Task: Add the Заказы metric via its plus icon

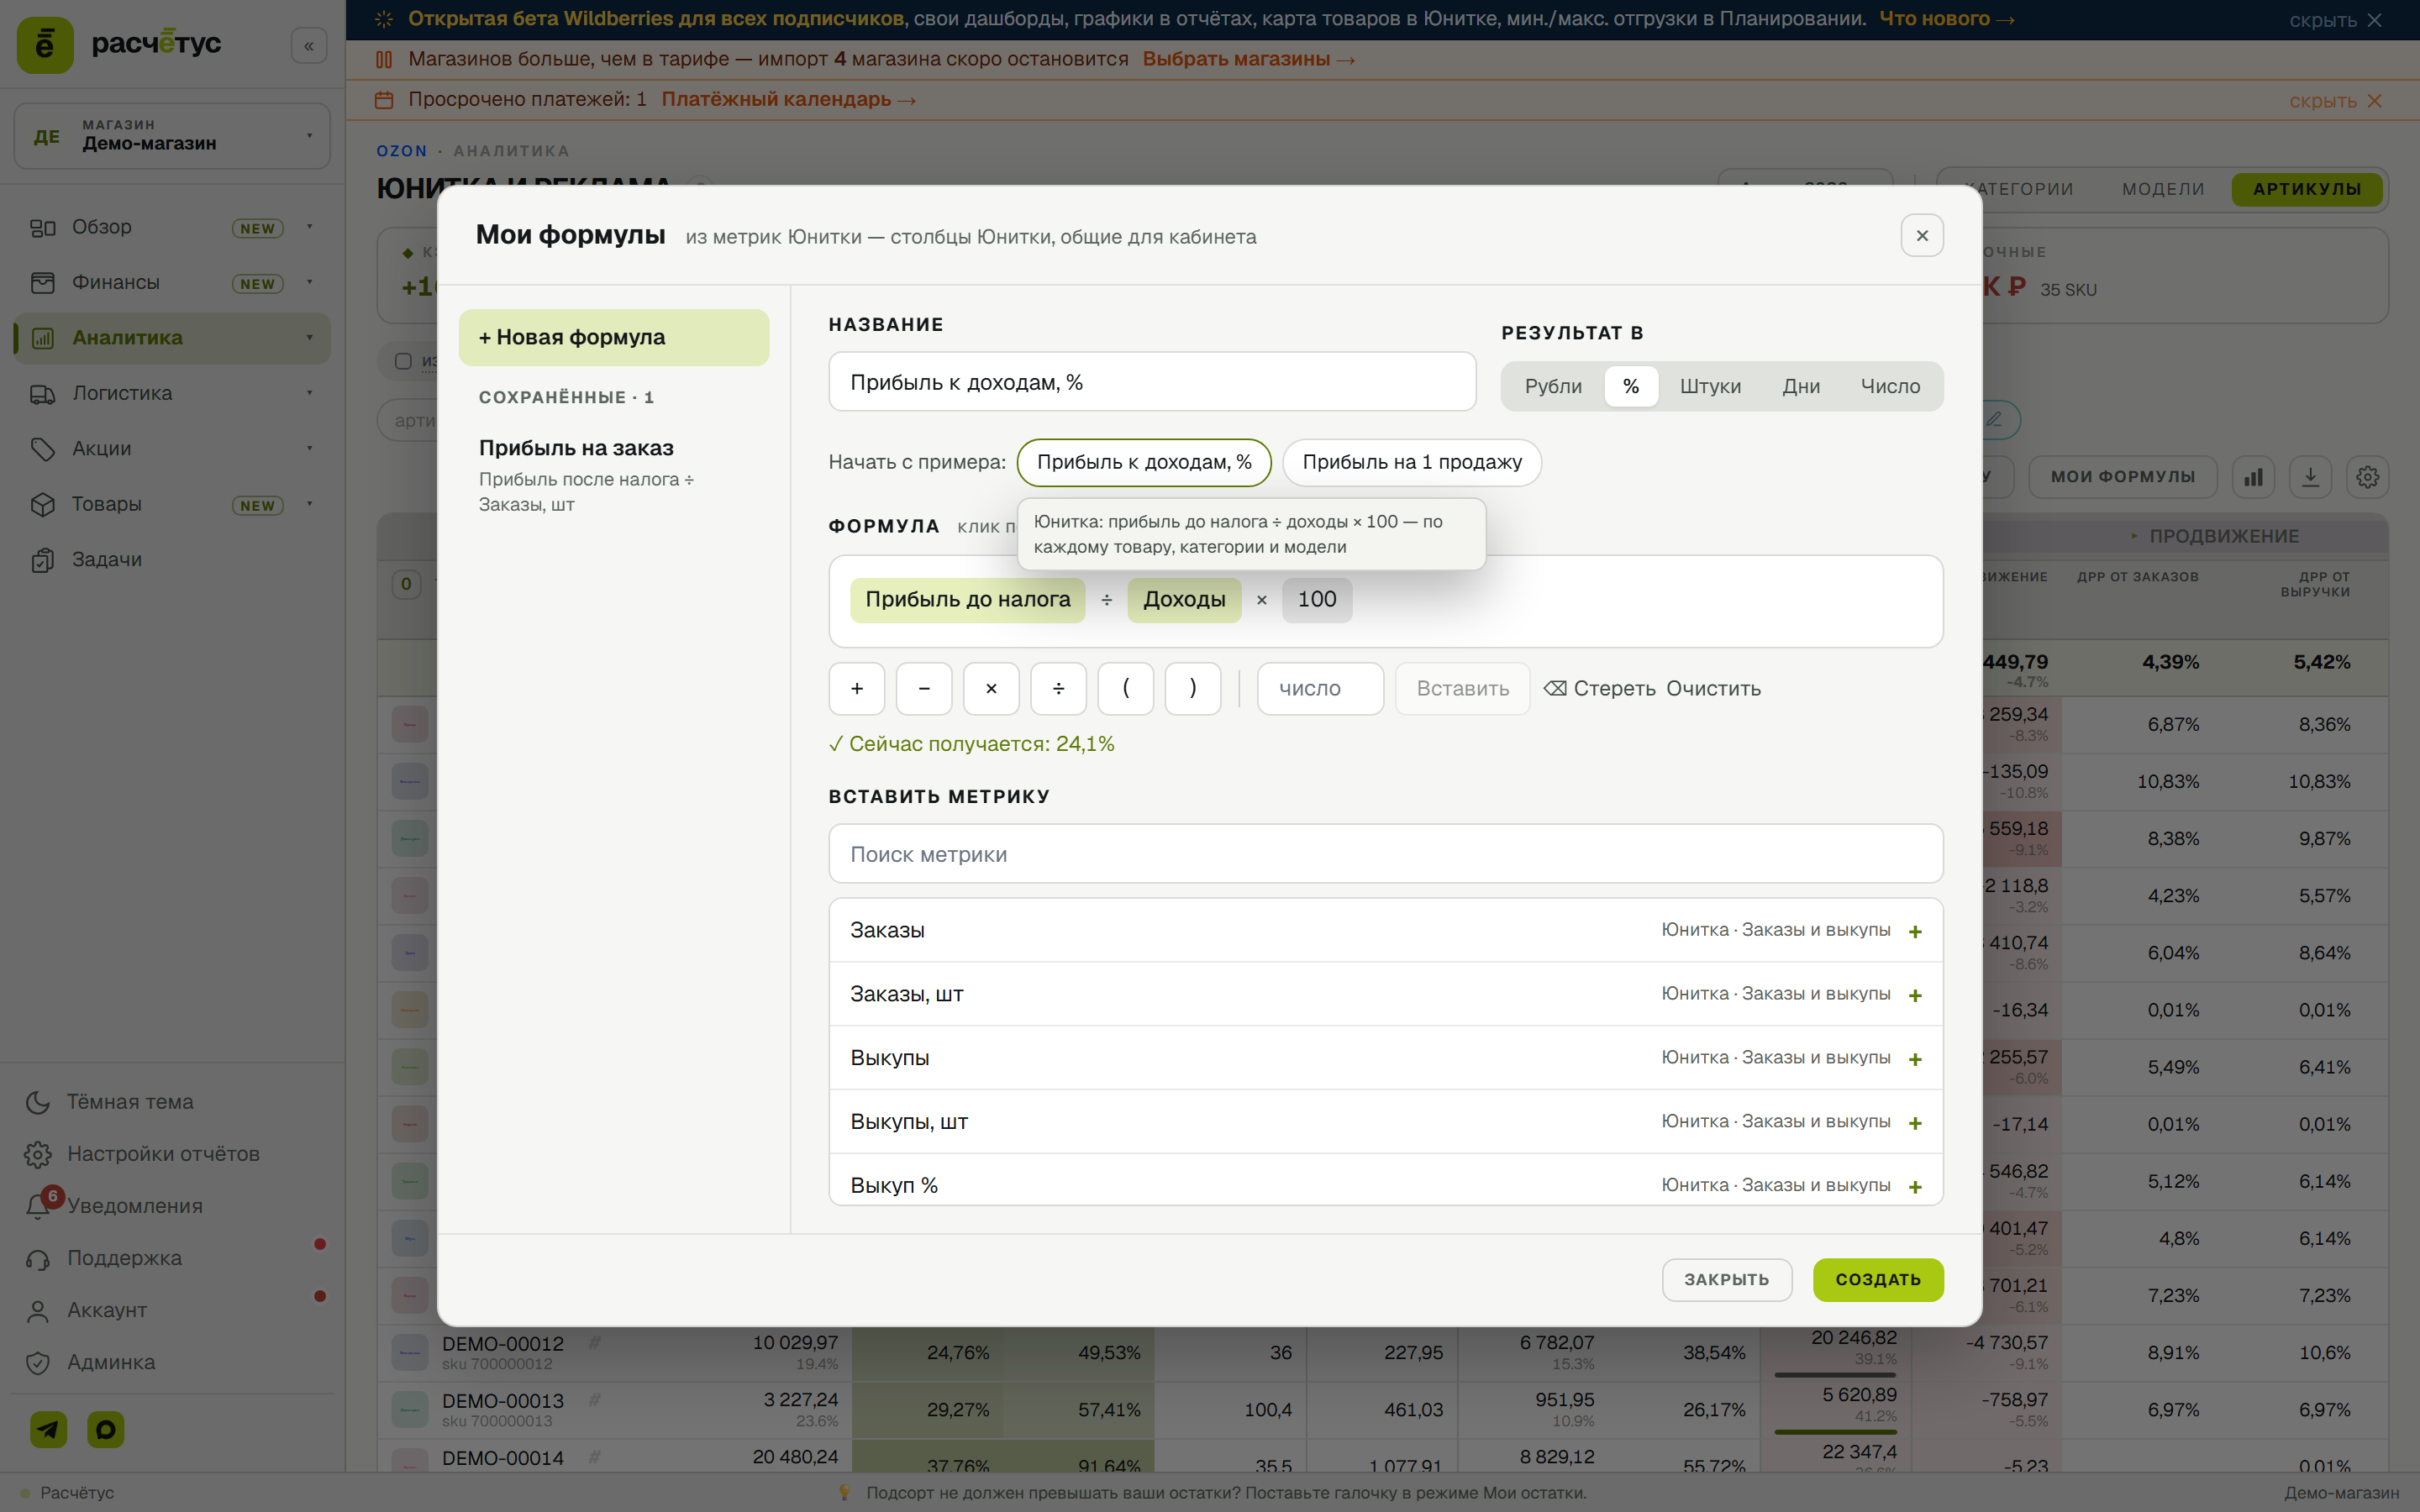Action: 1915,931
